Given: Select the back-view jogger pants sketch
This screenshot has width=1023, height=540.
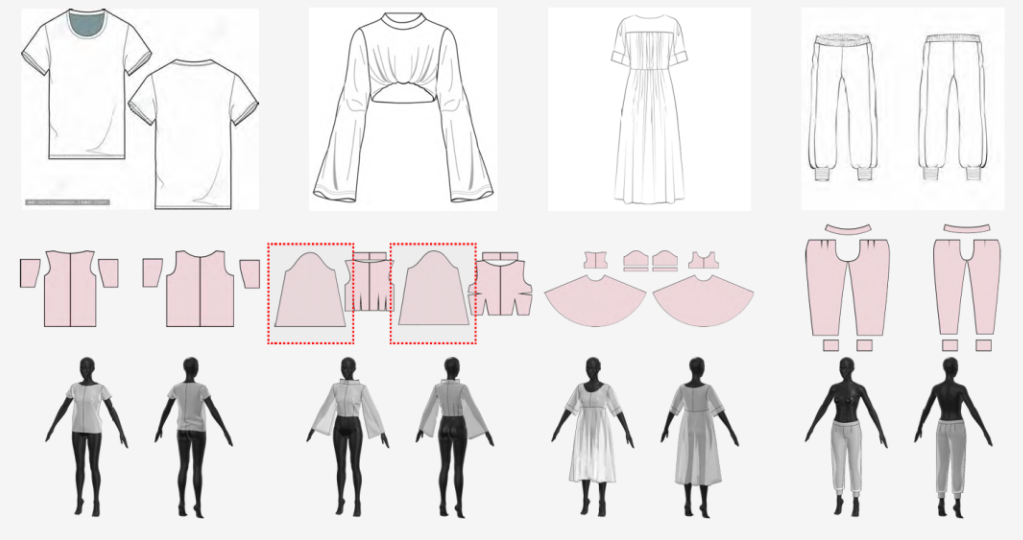Looking at the screenshot, I should pos(953,108).
